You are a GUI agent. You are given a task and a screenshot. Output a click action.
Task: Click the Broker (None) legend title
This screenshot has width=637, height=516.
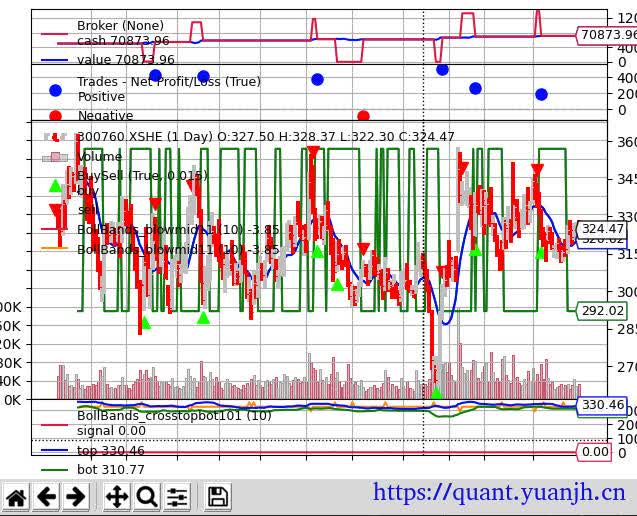click(x=120, y=26)
